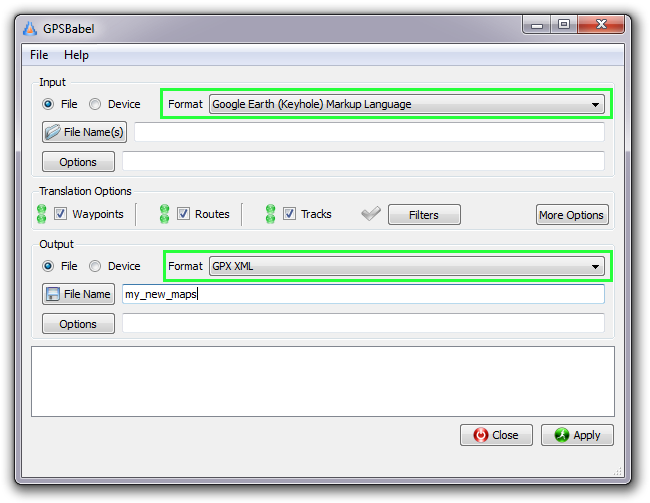The height and width of the screenshot is (503, 650).
Task: Click the input file name text field
Action: [369, 132]
